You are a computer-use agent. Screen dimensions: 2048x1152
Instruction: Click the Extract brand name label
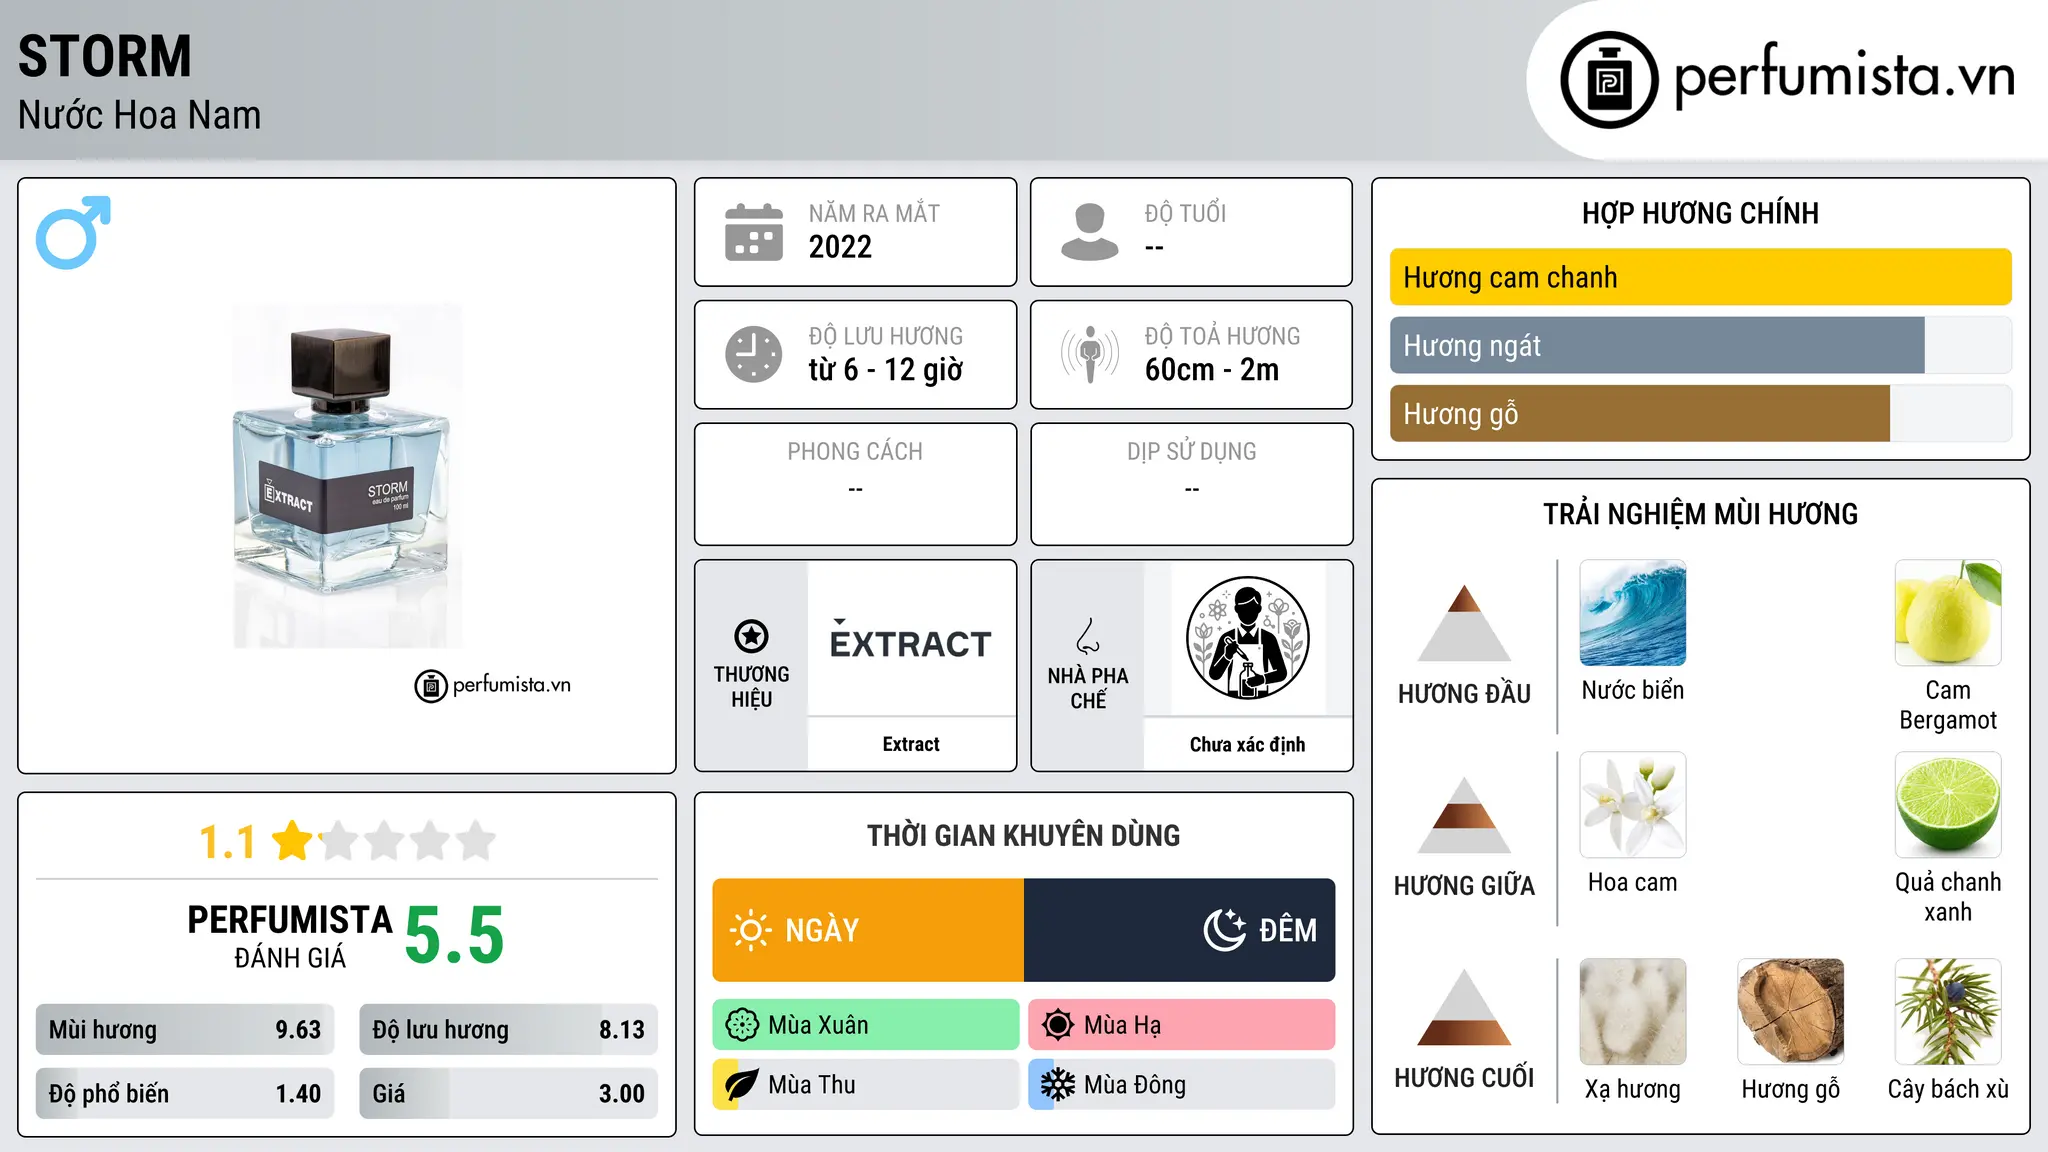(911, 744)
